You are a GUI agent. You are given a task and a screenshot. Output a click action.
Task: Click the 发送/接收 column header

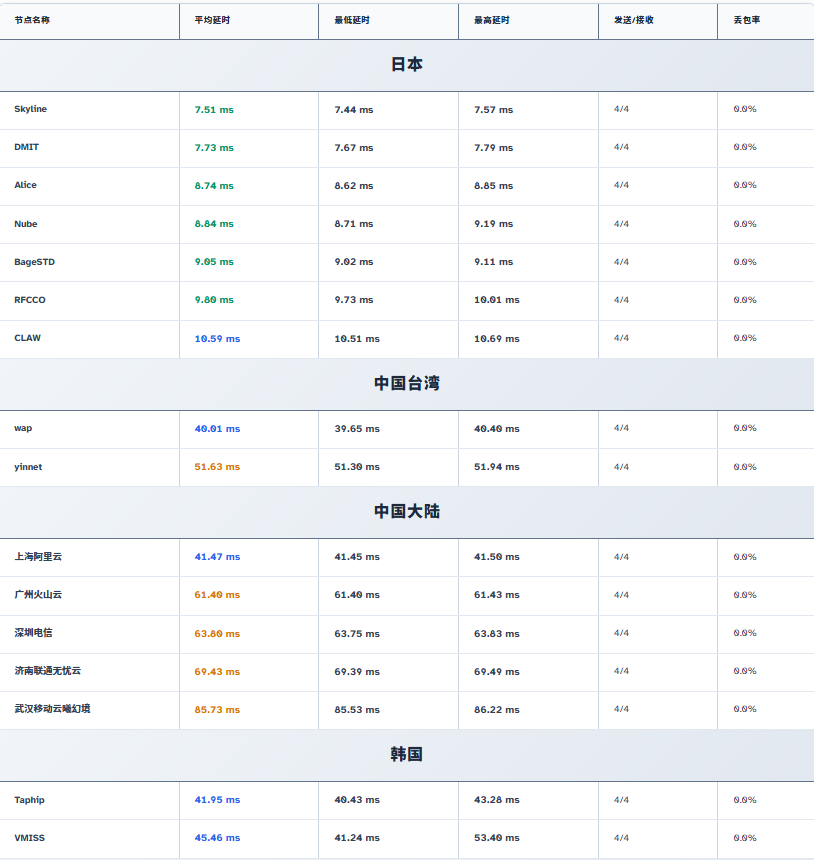click(x=634, y=20)
